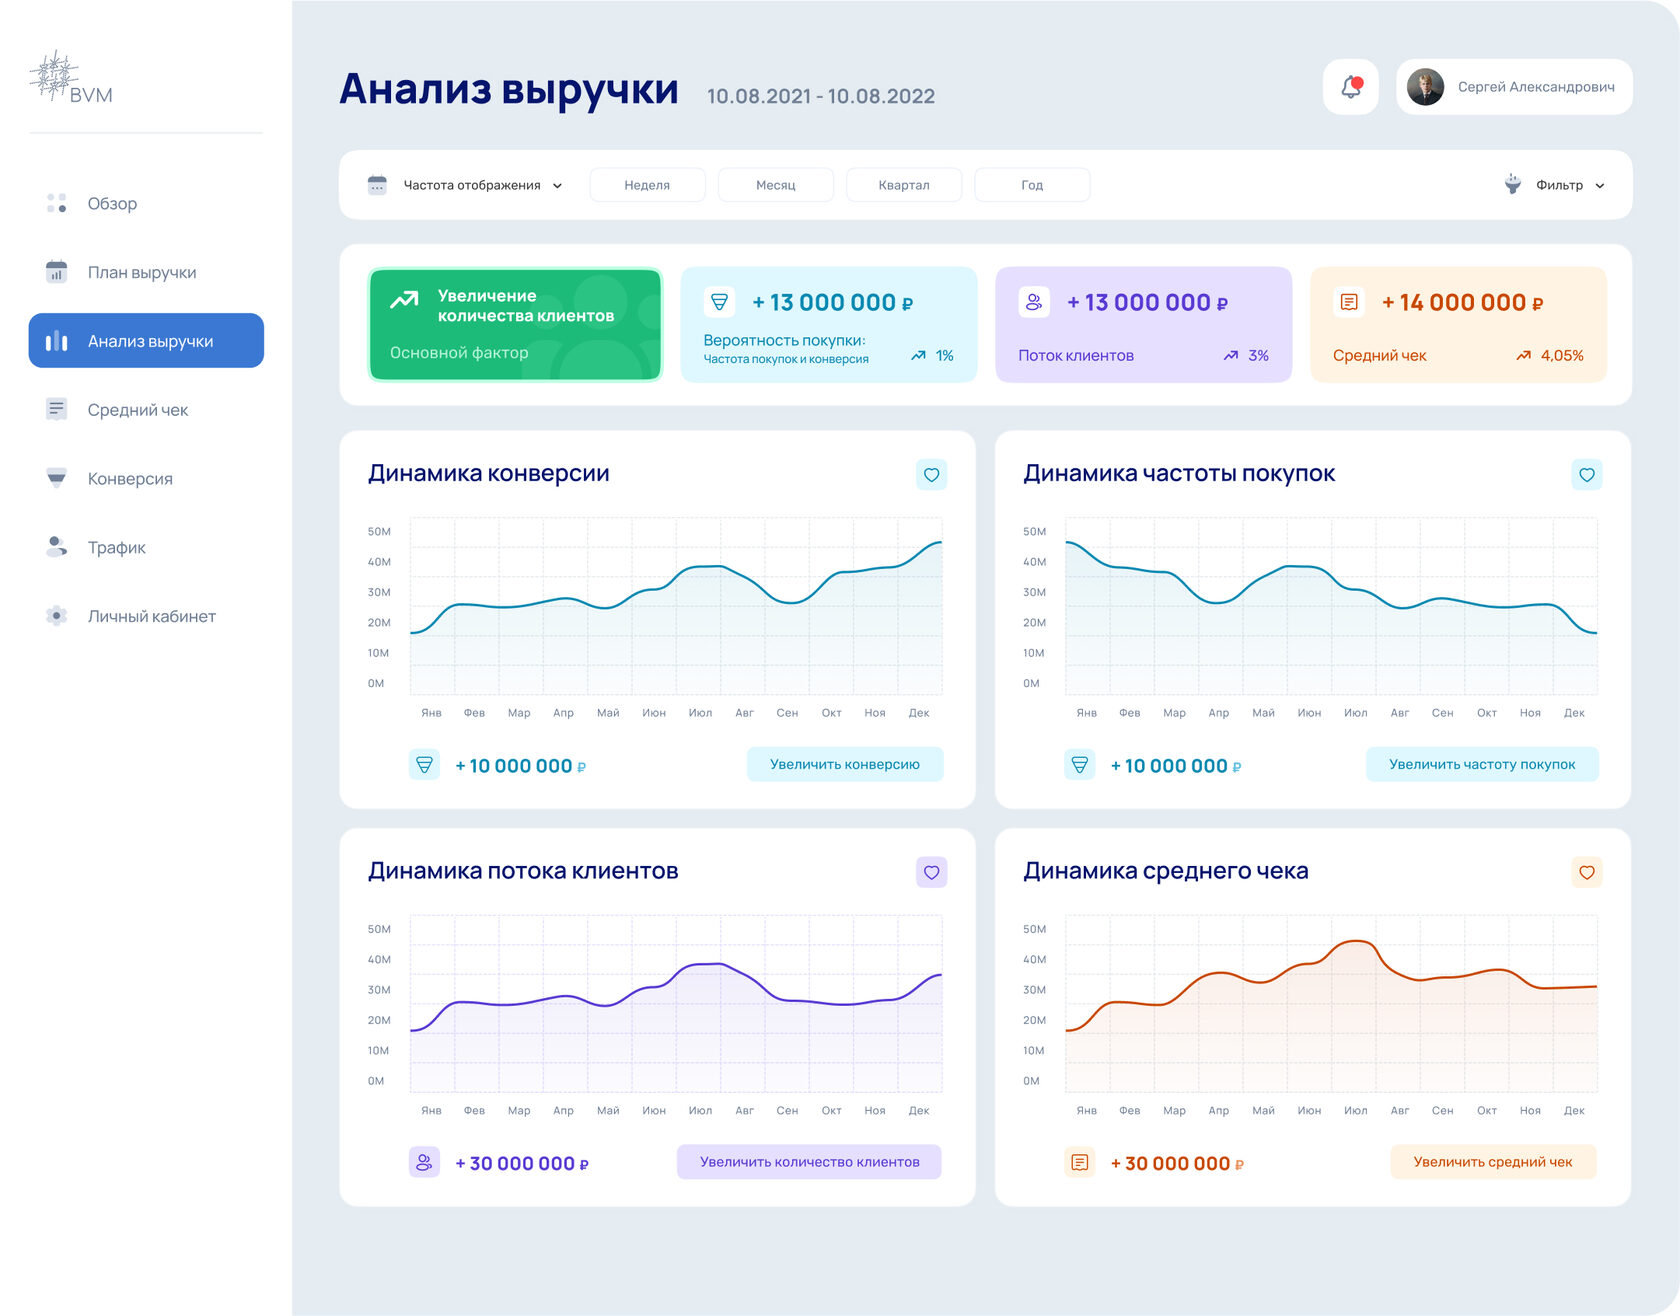
Task: Click the Увеличить частоту покупок button
Action: [x=1482, y=764]
